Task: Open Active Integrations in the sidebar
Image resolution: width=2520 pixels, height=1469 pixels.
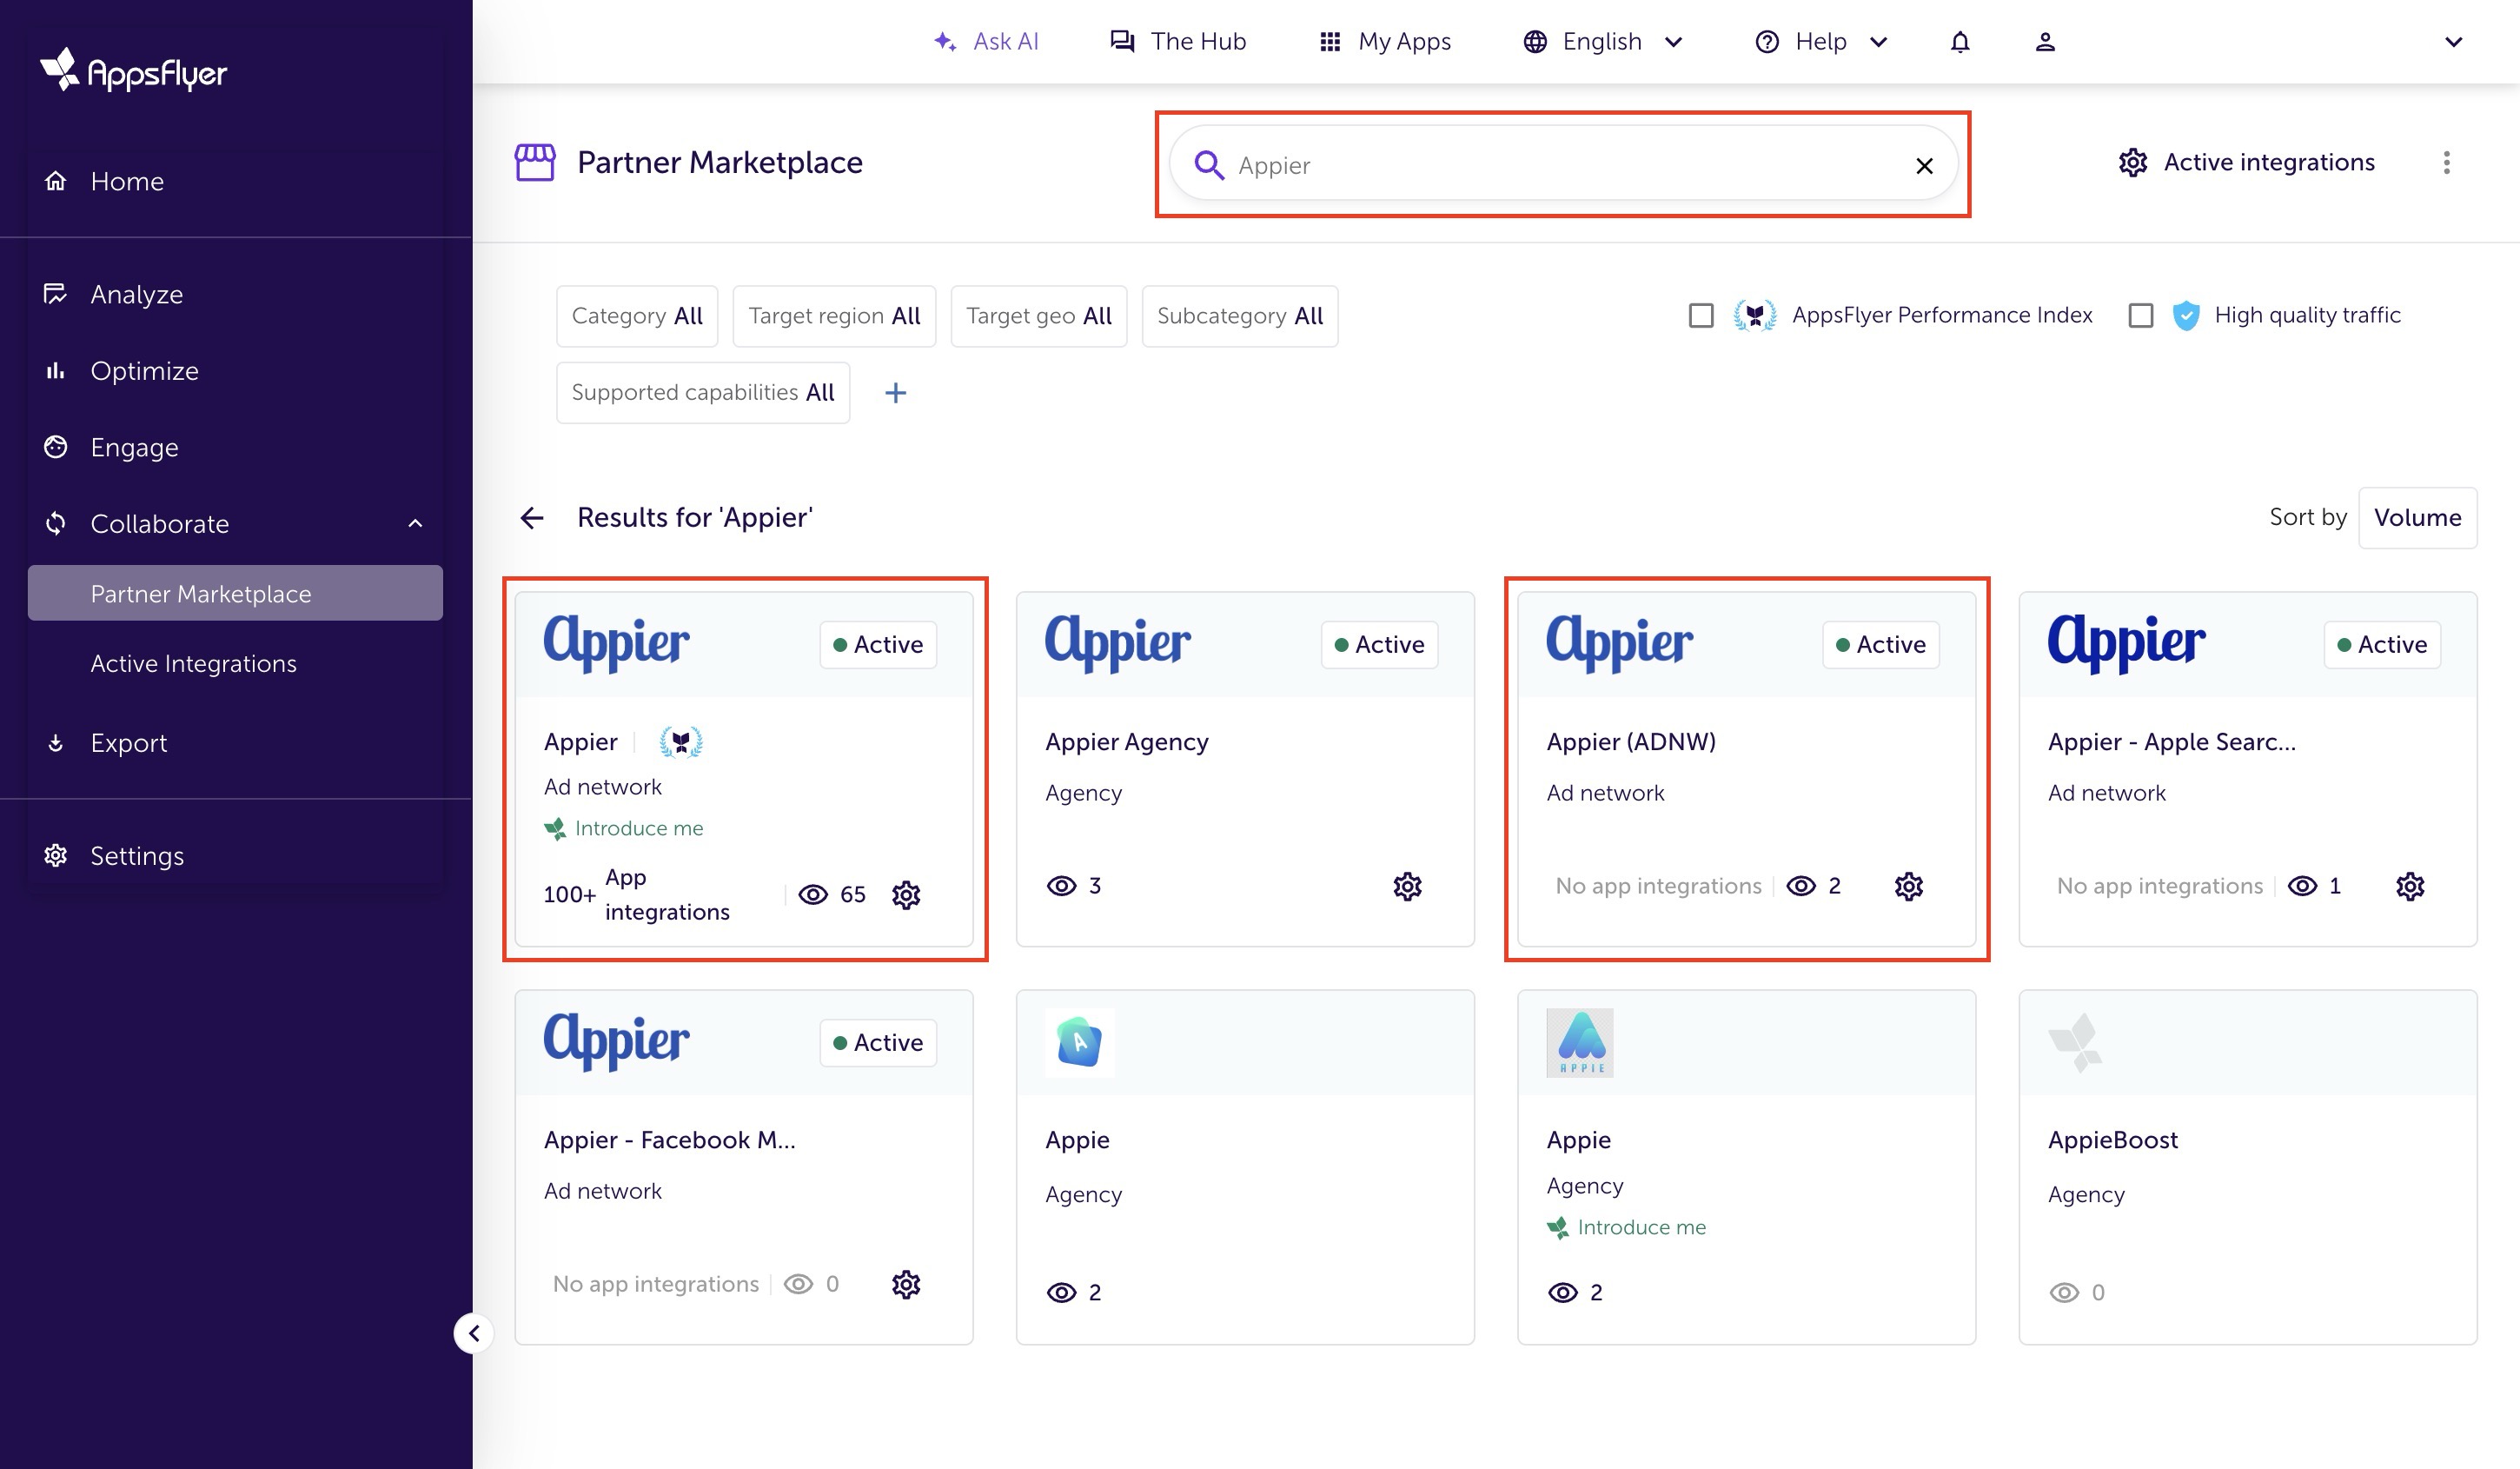Action: (193, 664)
